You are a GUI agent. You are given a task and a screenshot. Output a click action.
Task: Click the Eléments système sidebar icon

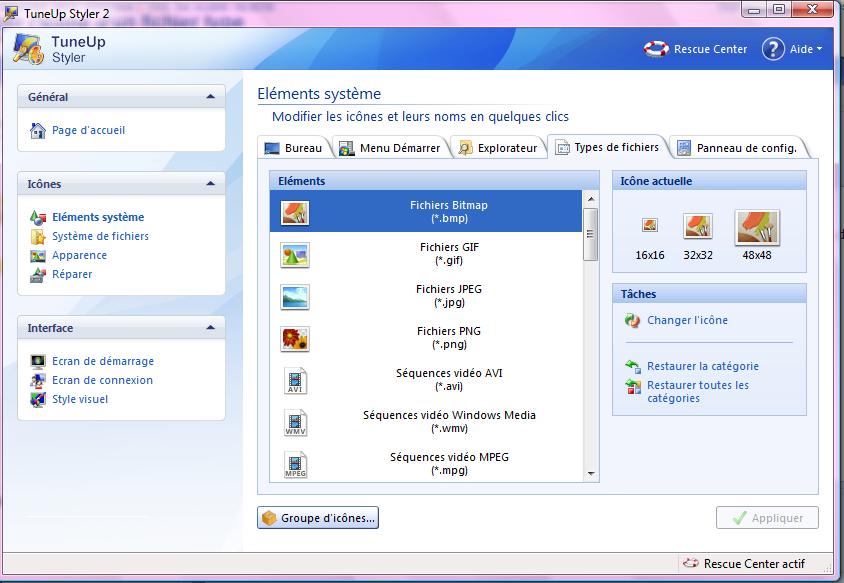(x=38, y=217)
